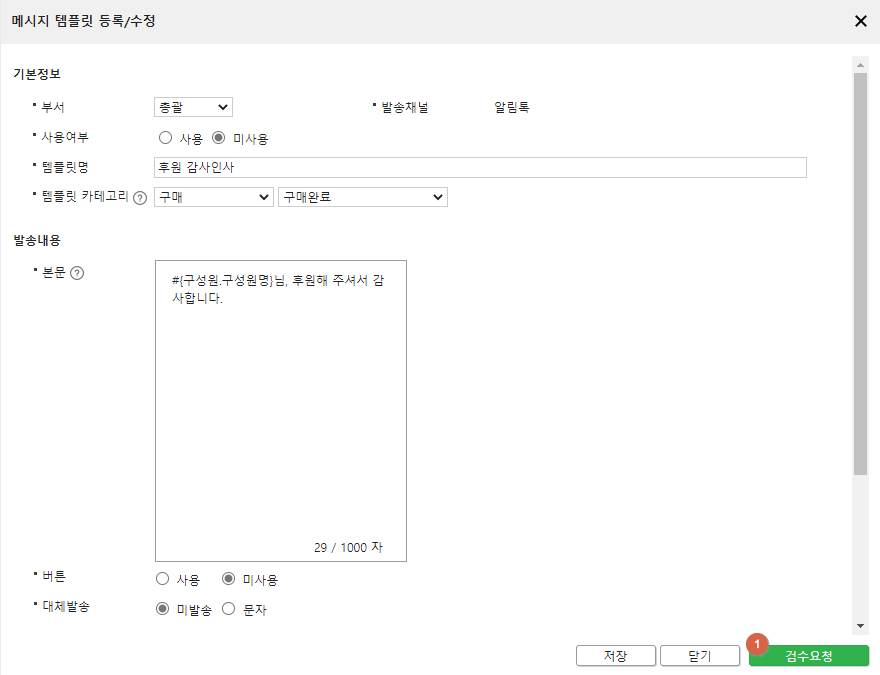Select 문자 radio for 대체발송
The image size is (880, 675).
tap(228, 609)
